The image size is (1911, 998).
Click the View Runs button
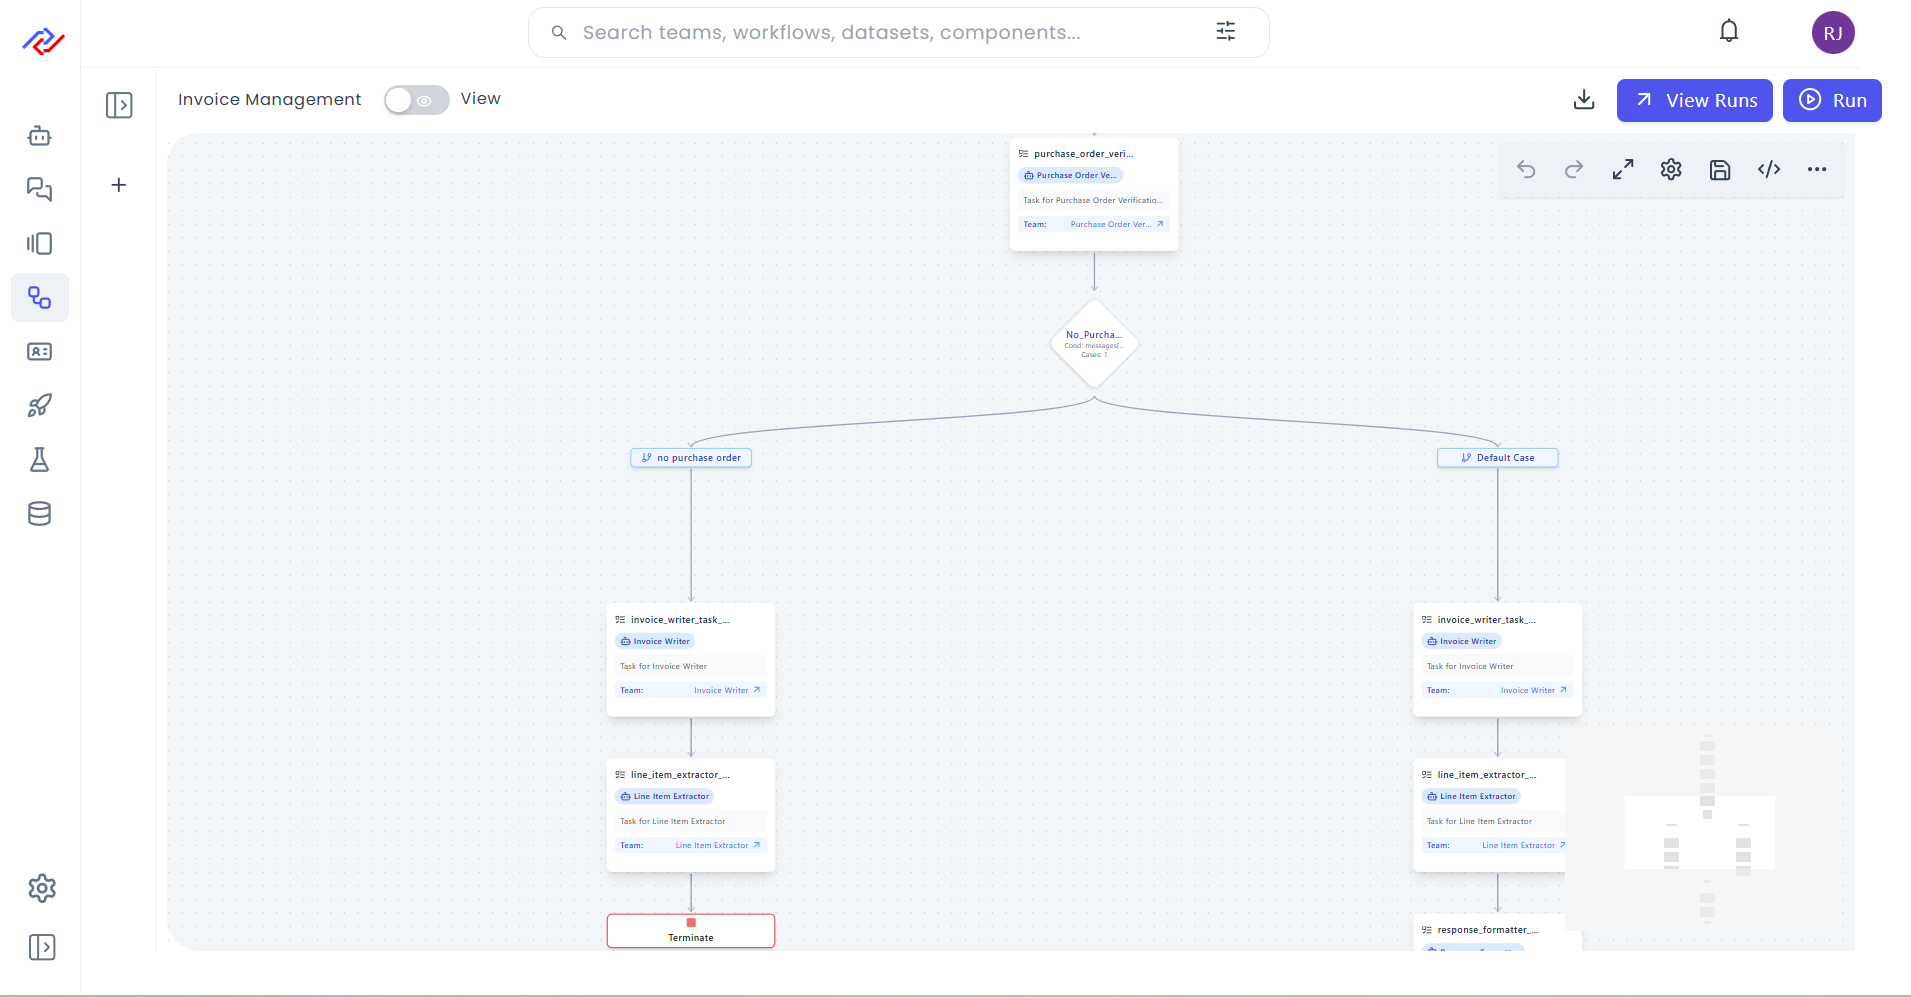(1694, 101)
